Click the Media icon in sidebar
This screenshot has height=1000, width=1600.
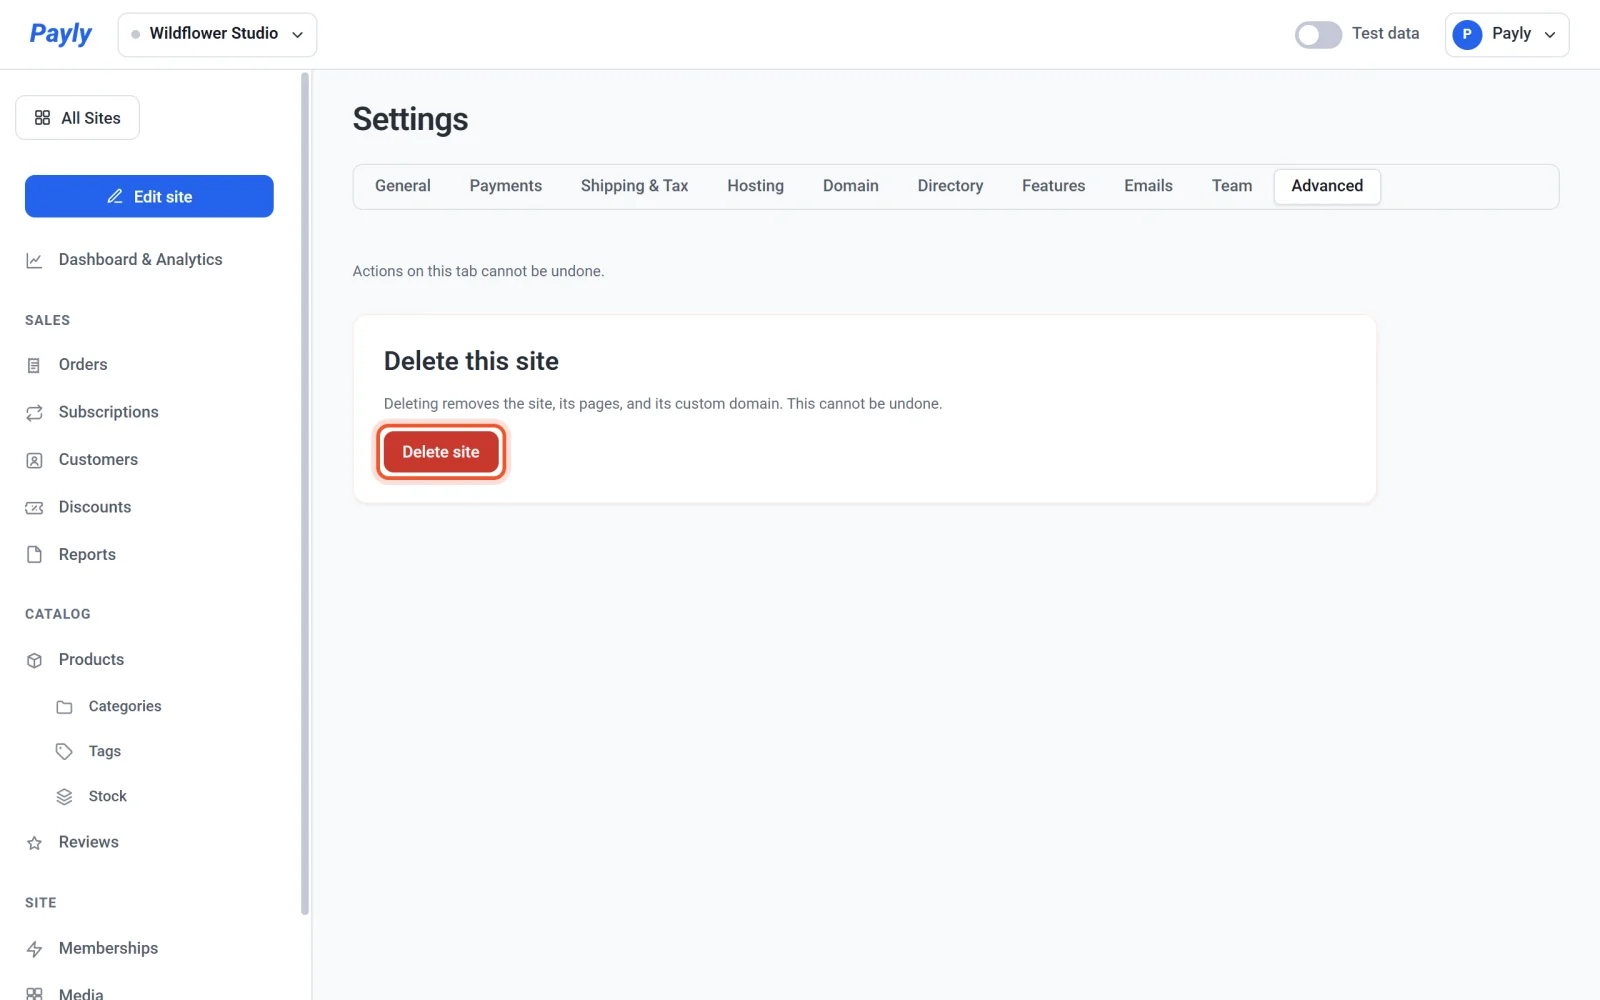(34, 994)
